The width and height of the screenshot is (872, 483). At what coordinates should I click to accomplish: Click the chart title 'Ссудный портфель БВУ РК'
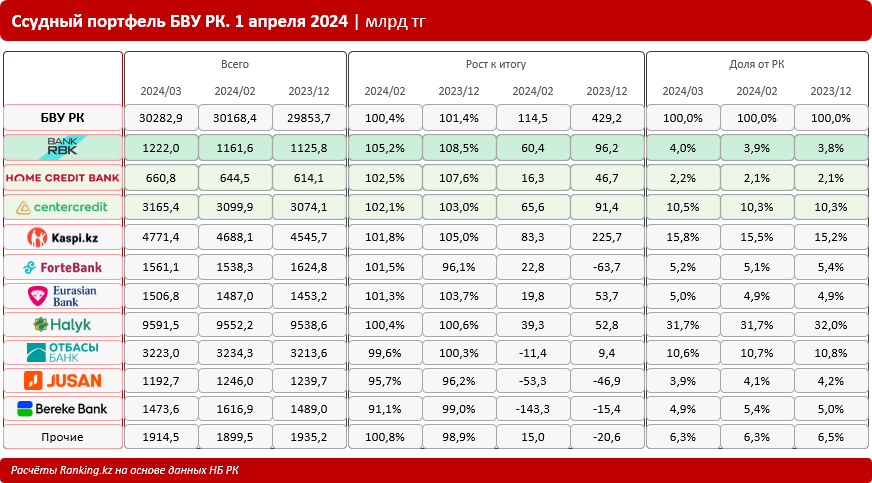pos(180,21)
